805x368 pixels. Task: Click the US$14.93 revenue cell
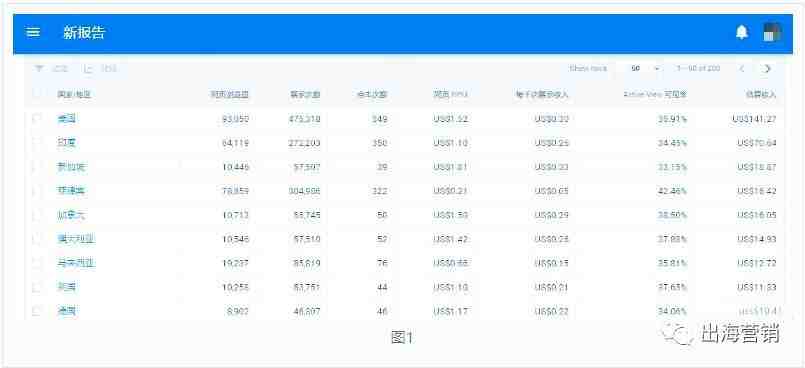click(757, 239)
